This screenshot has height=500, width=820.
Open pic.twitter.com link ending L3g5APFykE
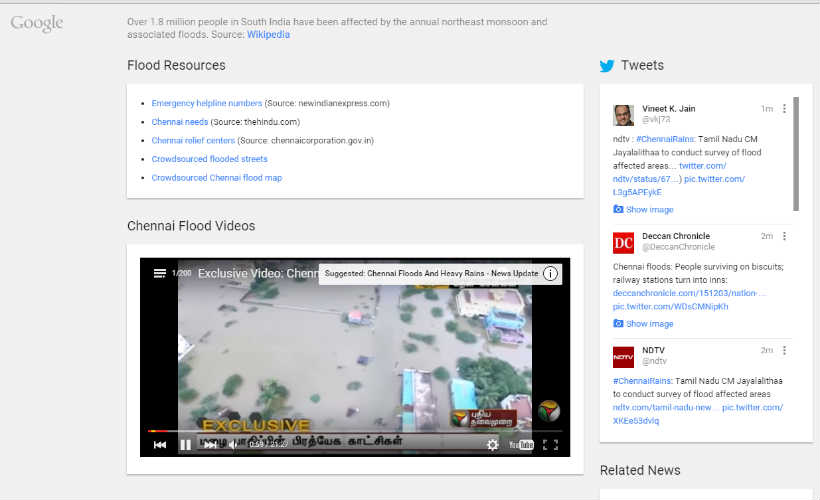(679, 186)
